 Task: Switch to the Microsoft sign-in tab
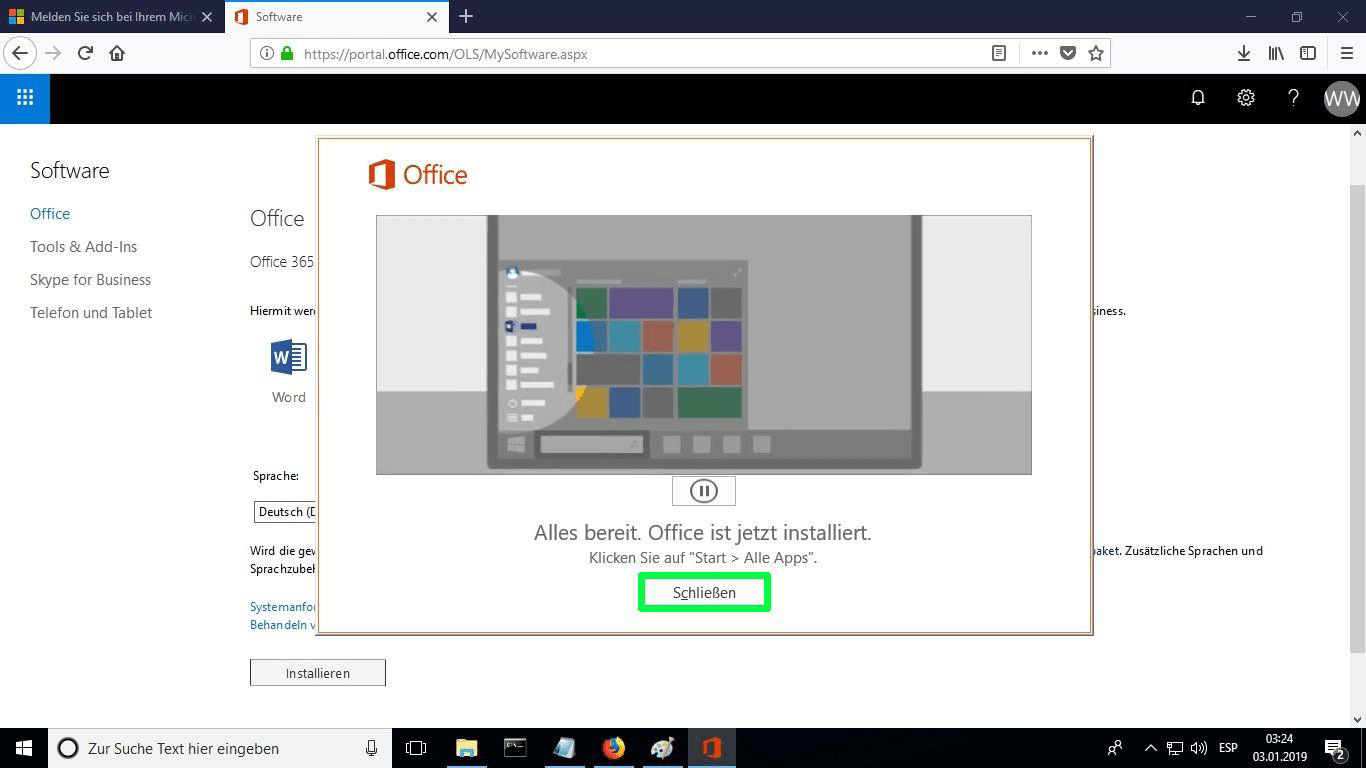pyautogui.click(x=110, y=17)
